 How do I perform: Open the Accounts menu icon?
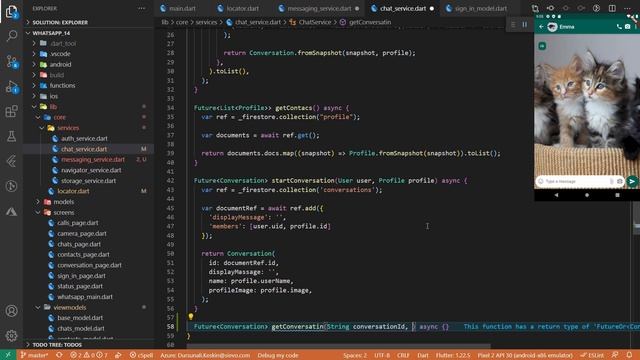tap(11, 311)
